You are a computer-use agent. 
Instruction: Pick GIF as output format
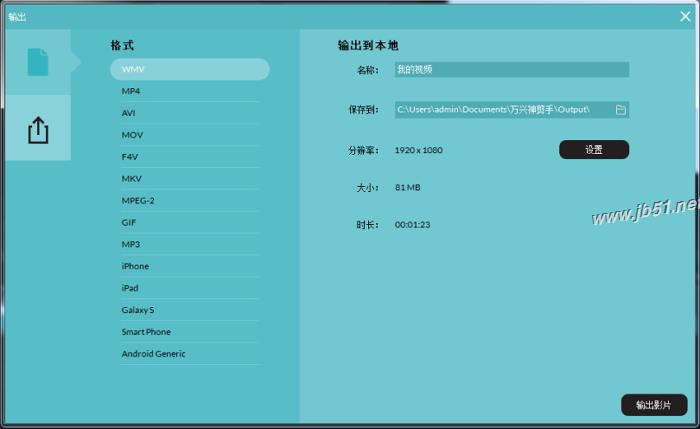pyautogui.click(x=190, y=222)
